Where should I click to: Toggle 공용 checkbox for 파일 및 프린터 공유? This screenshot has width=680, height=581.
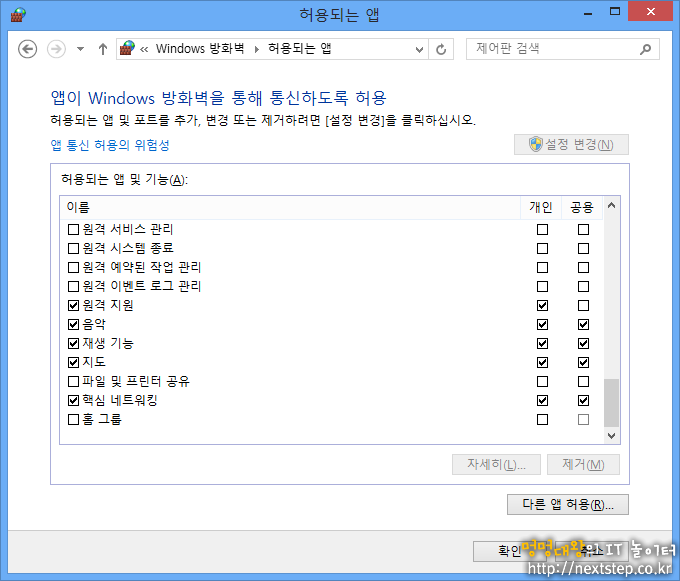coord(583,382)
